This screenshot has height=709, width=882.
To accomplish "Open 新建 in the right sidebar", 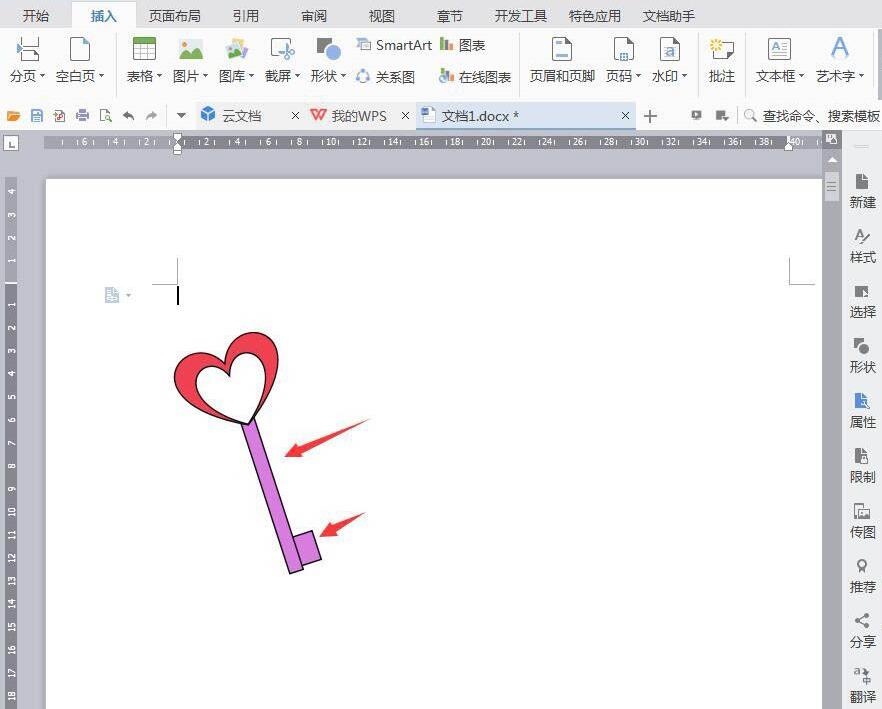I will point(862,191).
